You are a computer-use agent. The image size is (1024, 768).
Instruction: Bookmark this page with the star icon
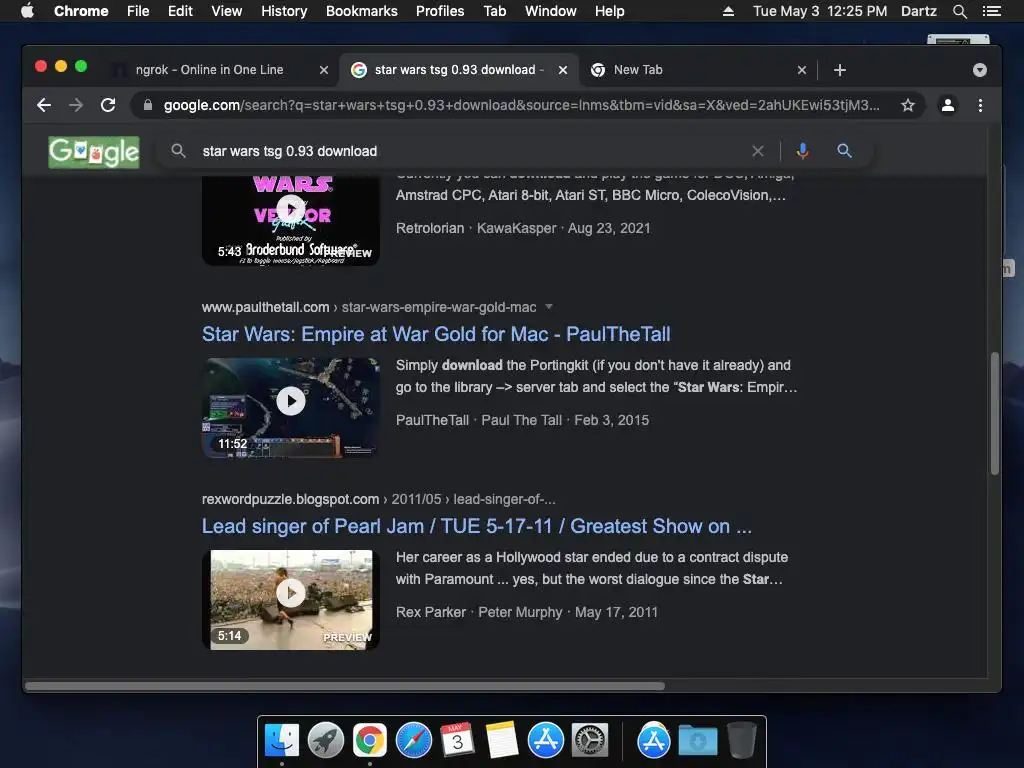(908, 105)
